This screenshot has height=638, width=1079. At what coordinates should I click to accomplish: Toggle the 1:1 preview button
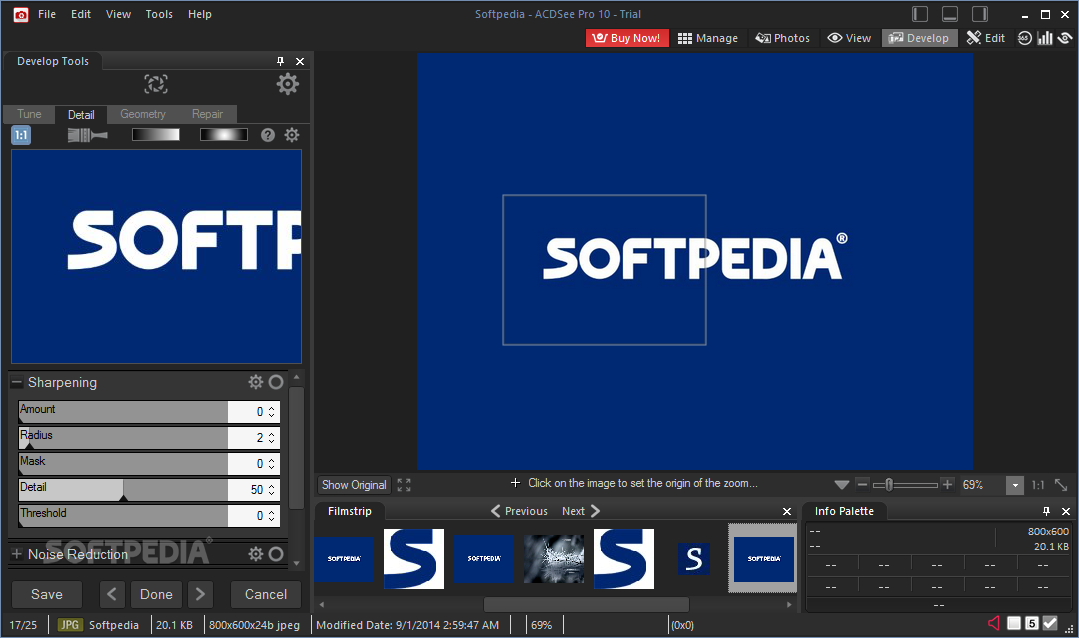(21, 135)
